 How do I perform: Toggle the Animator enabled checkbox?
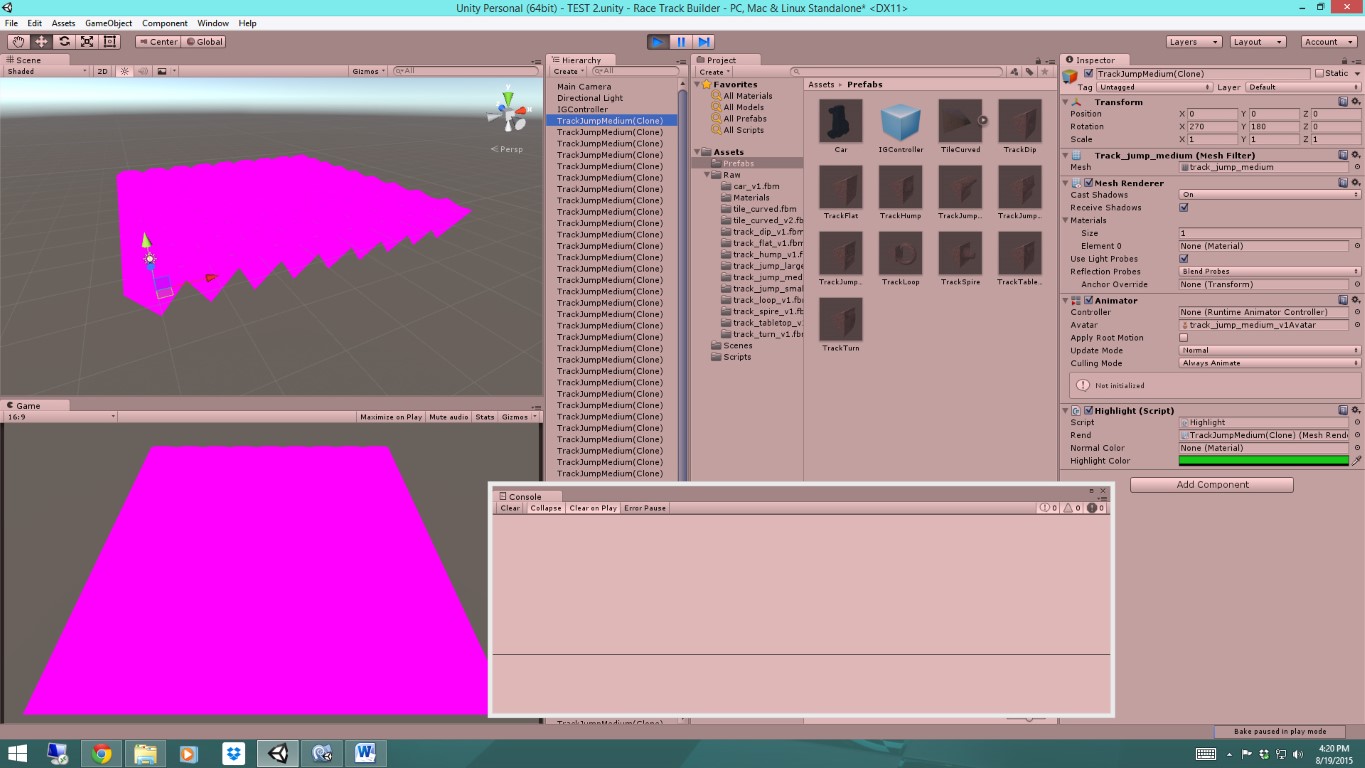point(1088,300)
